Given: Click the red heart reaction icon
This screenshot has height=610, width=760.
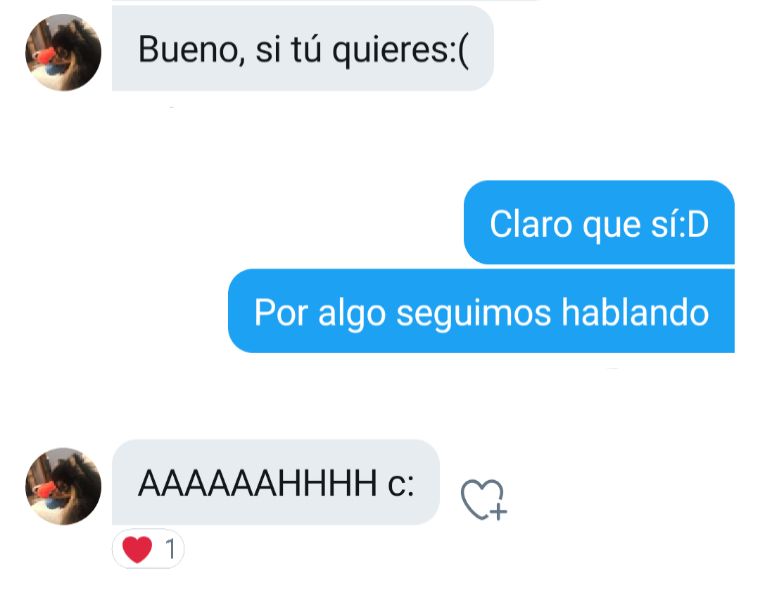Looking at the screenshot, I should (x=137, y=549).
